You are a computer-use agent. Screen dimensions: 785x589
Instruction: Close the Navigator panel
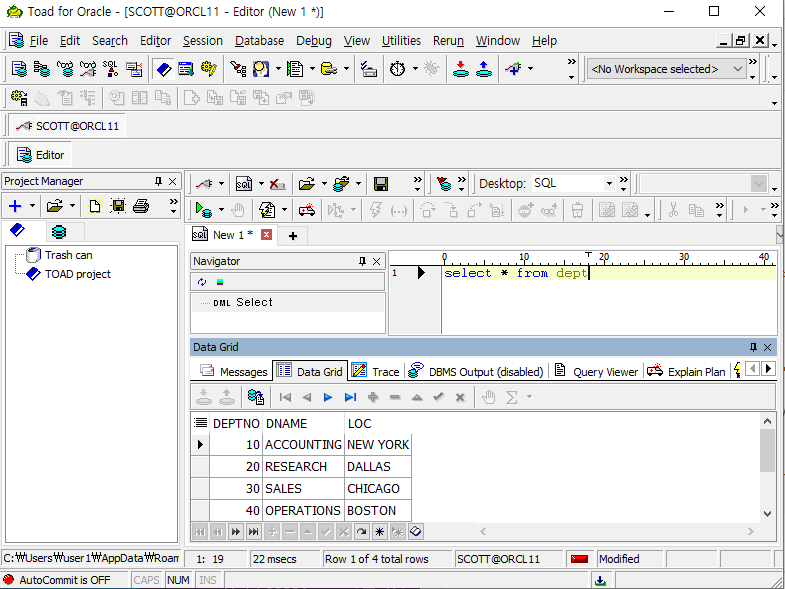click(376, 261)
